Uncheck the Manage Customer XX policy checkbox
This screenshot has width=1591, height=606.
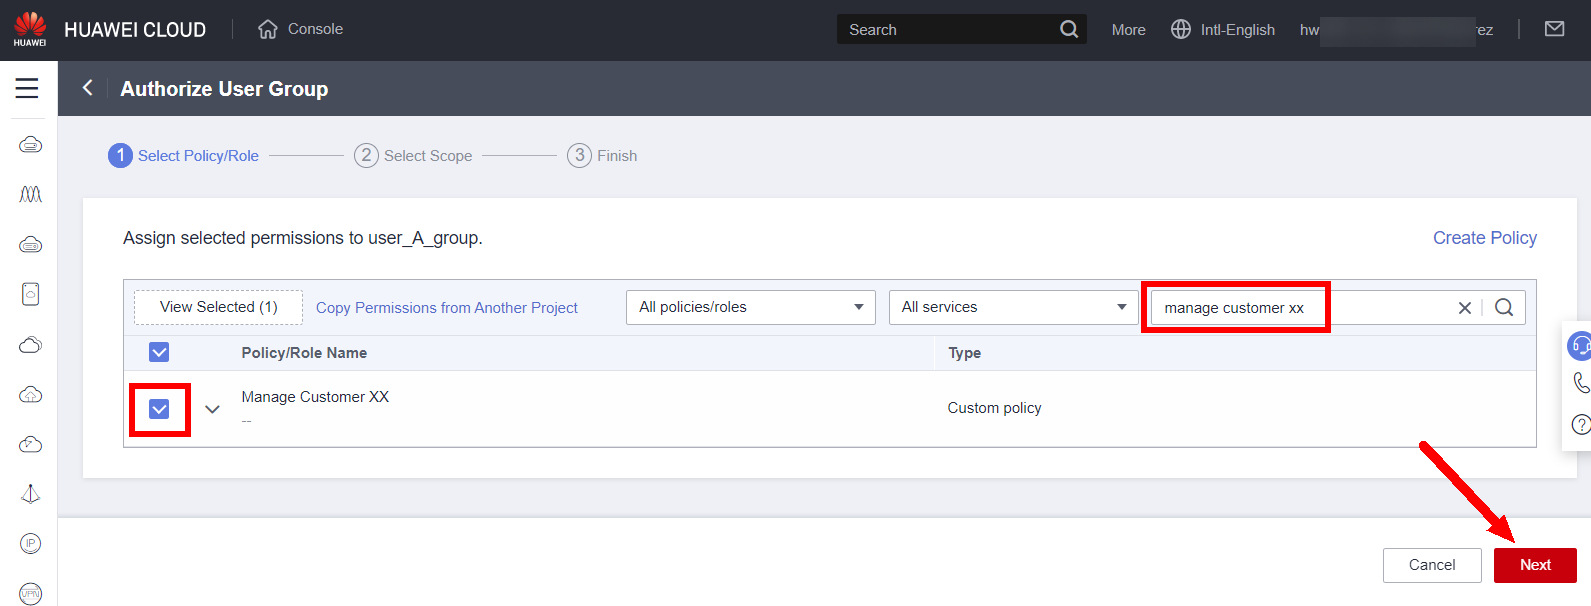click(x=159, y=409)
